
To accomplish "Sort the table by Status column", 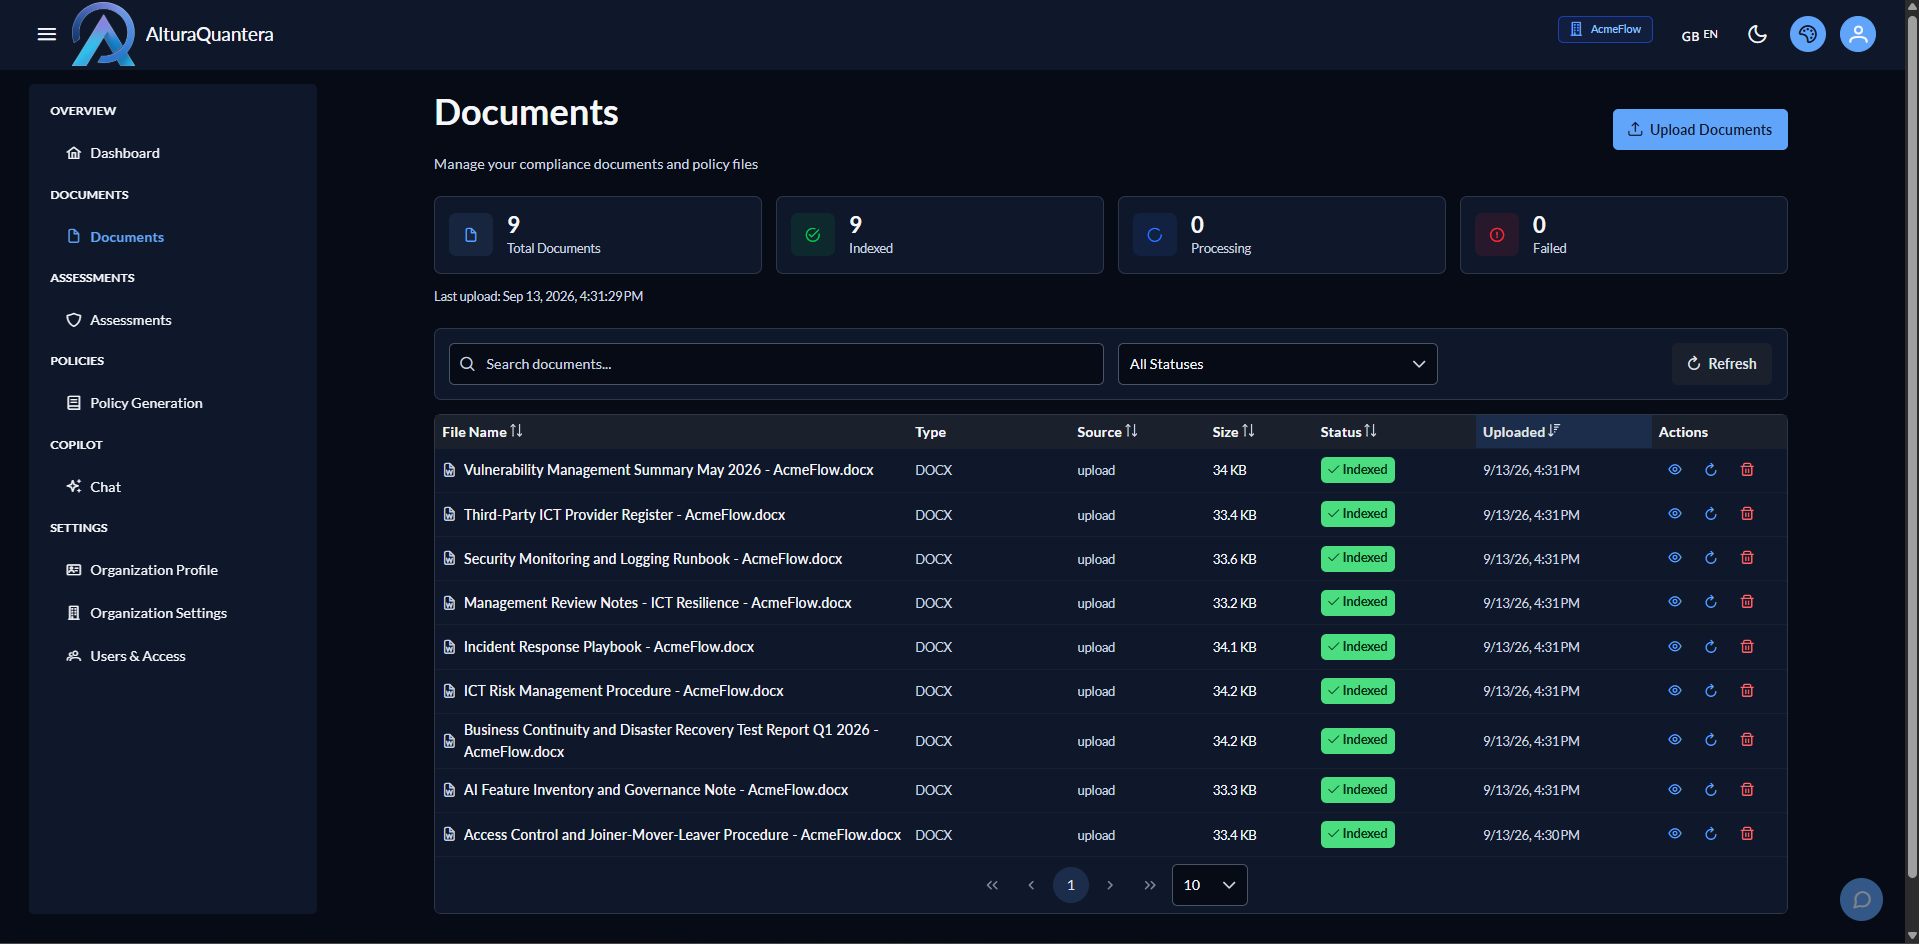I will 1348,432.
